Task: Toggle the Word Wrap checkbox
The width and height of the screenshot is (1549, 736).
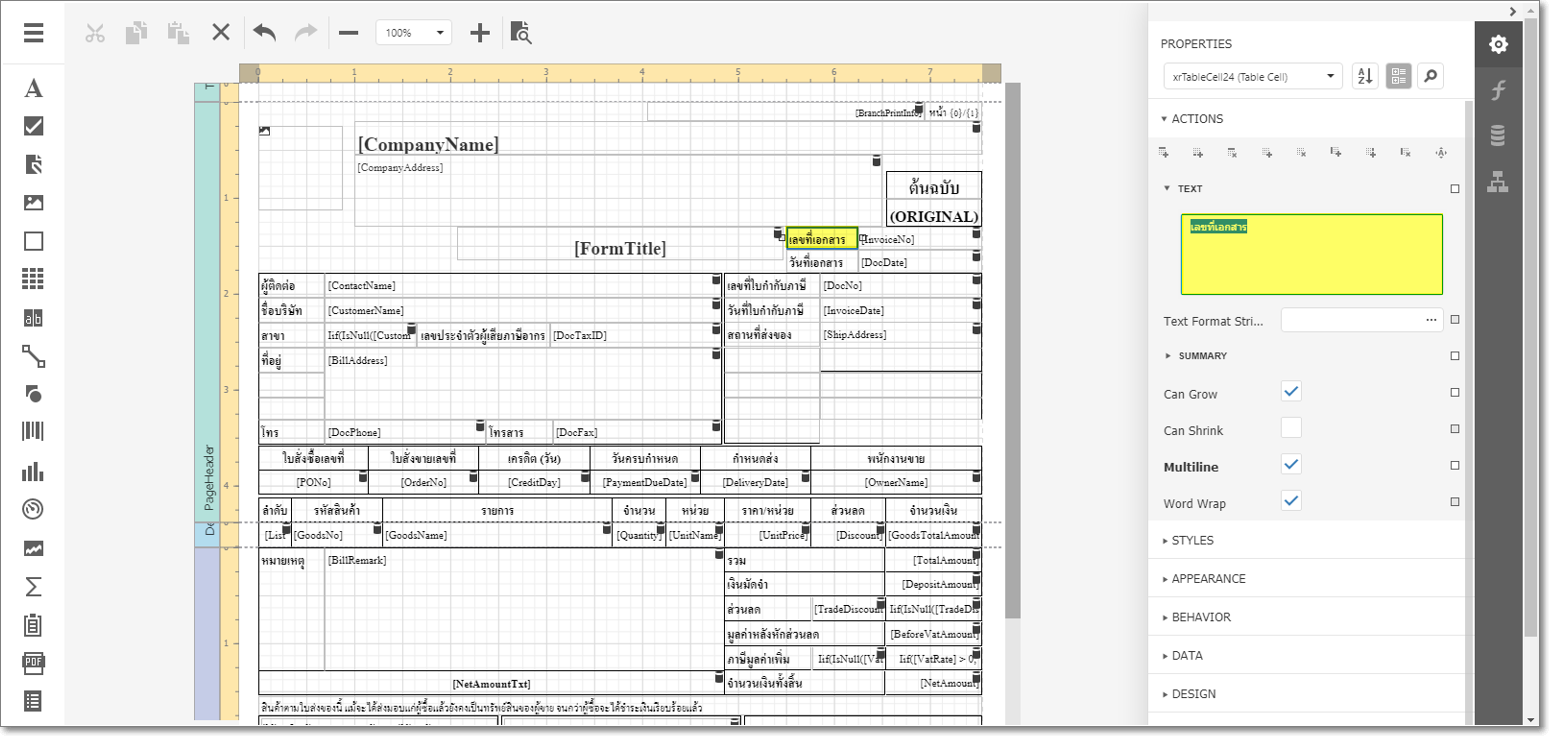Action: [x=1291, y=501]
